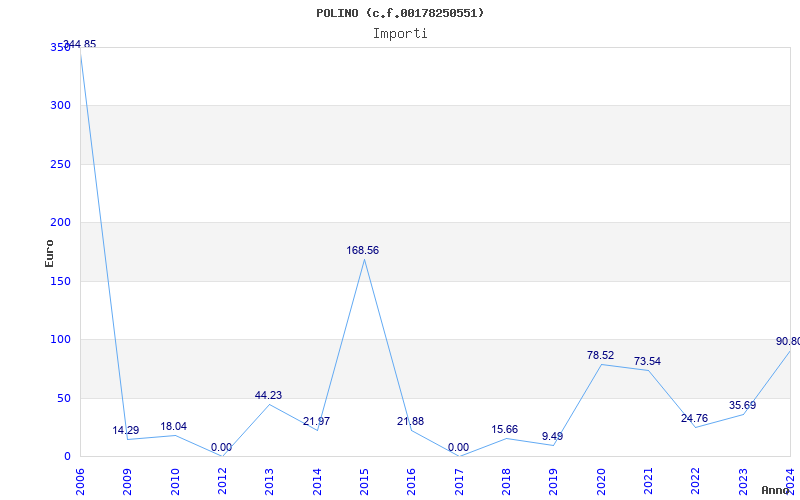The width and height of the screenshot is (800, 500).
Task: Select the Euro y-axis title
Action: click(49, 253)
